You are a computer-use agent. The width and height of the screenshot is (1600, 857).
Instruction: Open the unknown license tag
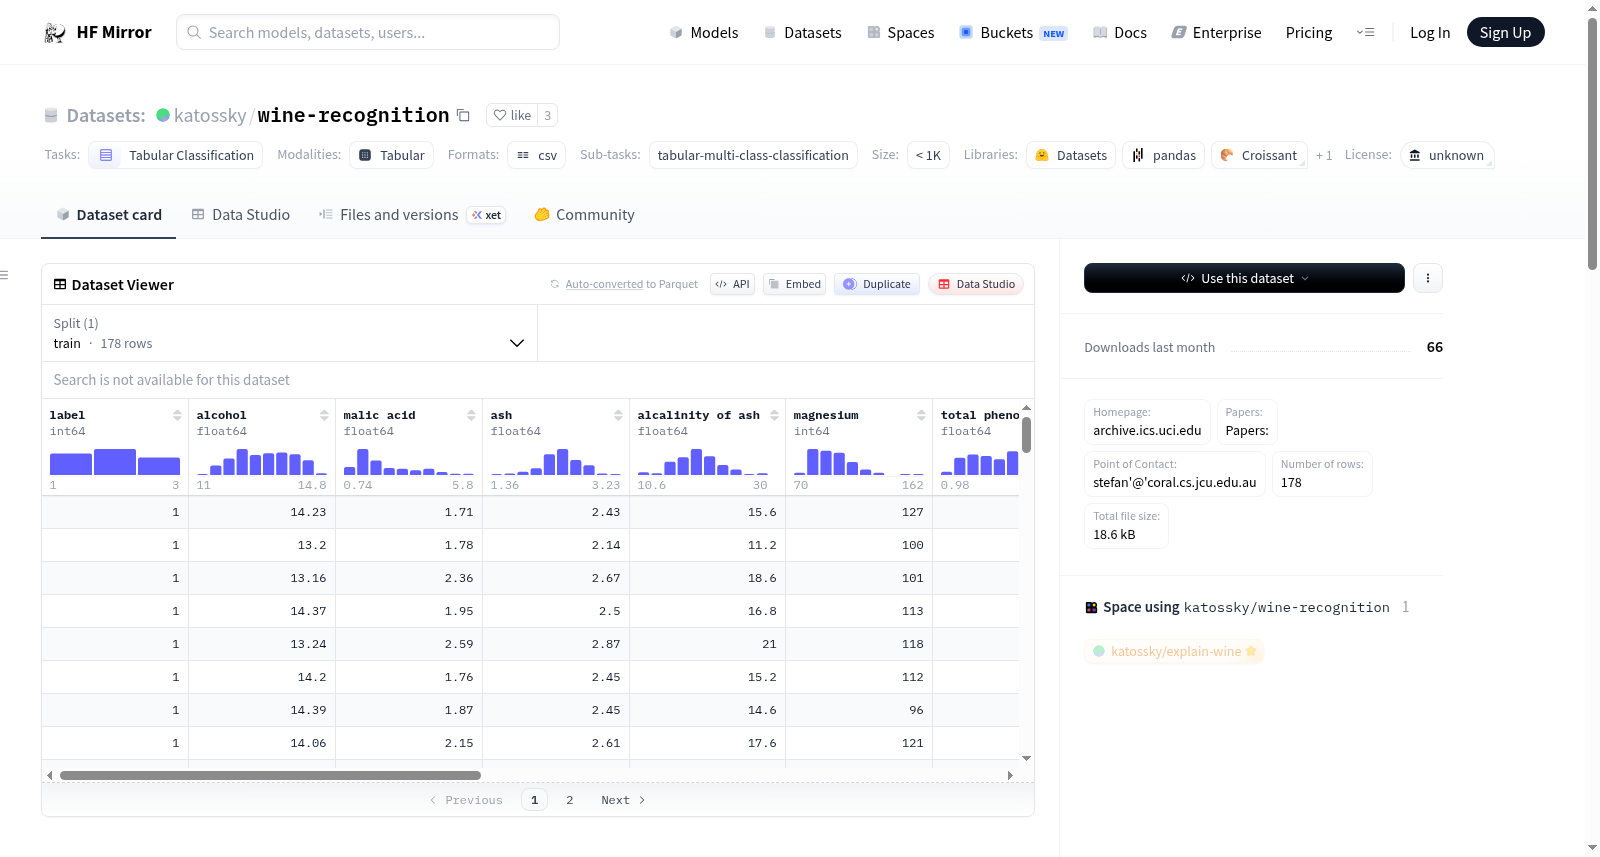[x=1446, y=155]
